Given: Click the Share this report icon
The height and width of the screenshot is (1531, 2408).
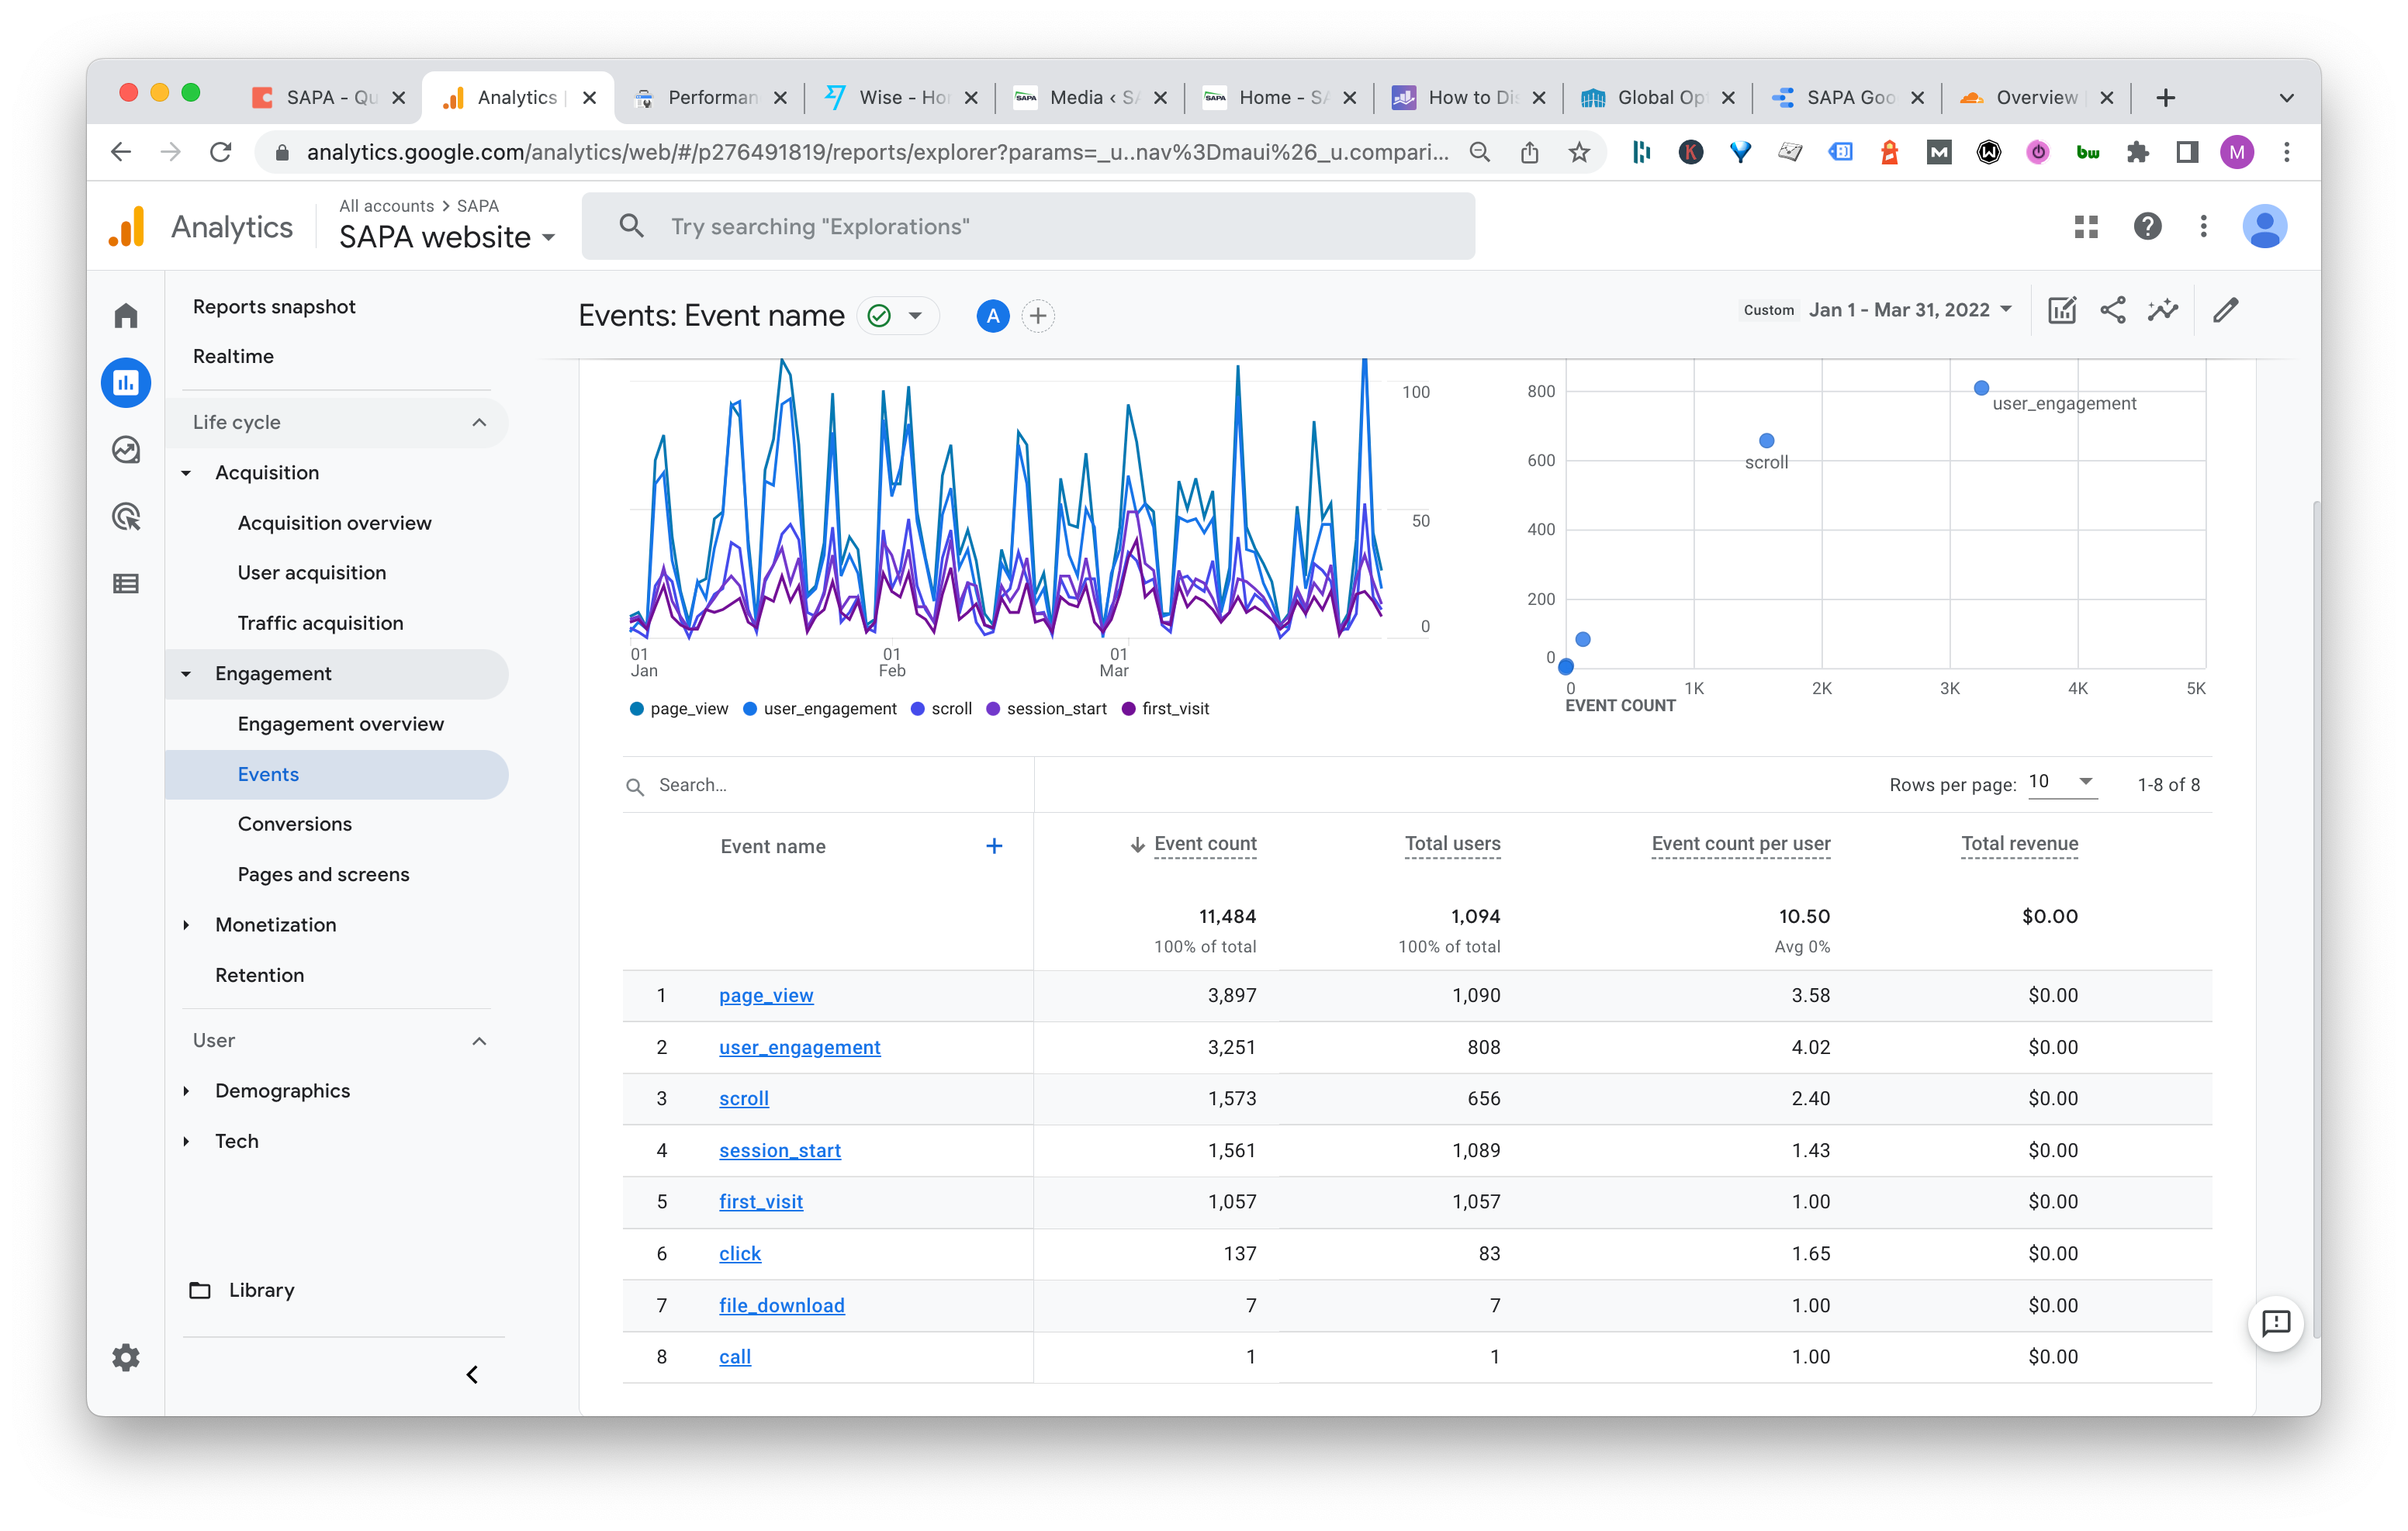Looking at the screenshot, I should (2112, 310).
